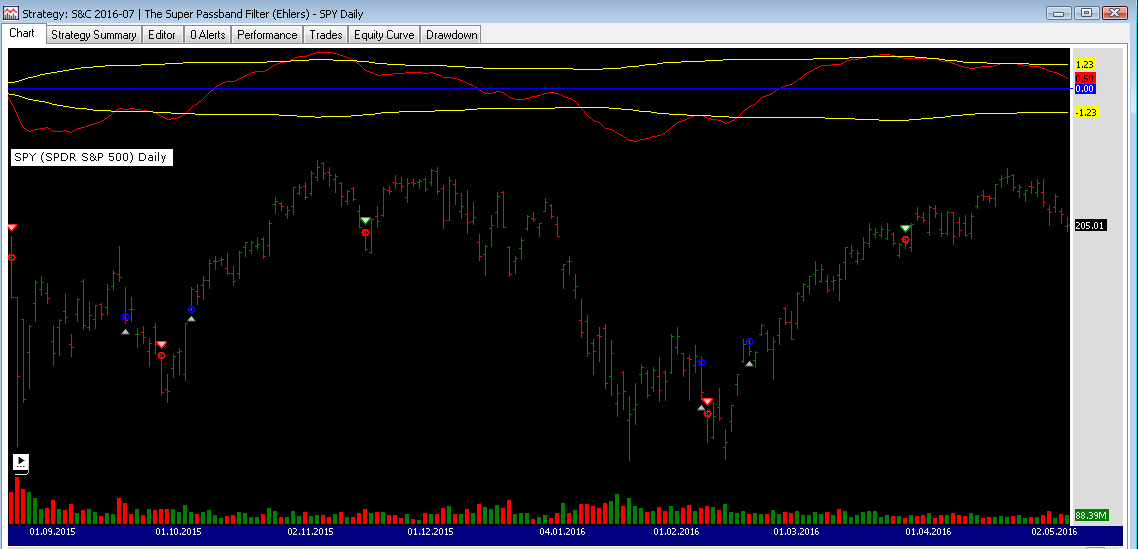Viewport: 1138px width, 549px height.
Task: Minimize the strategy chart window
Action: 1060,12
